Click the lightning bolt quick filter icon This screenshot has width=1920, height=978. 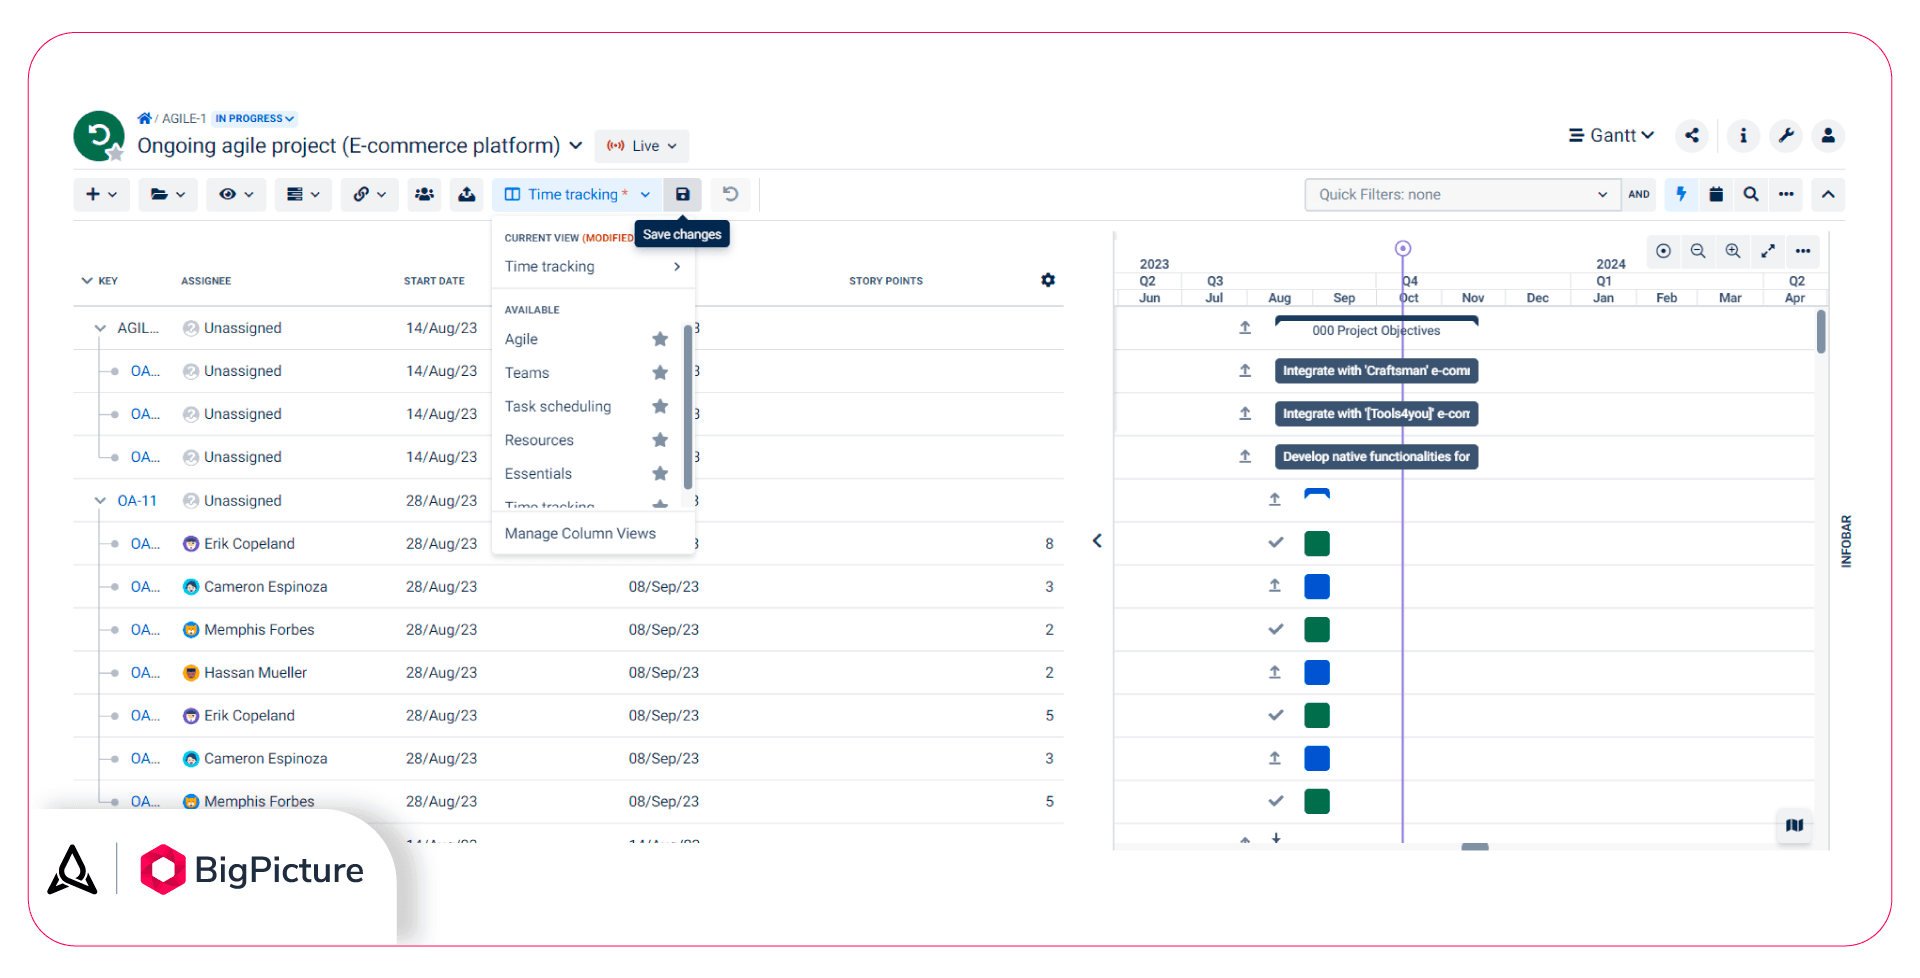click(x=1681, y=194)
